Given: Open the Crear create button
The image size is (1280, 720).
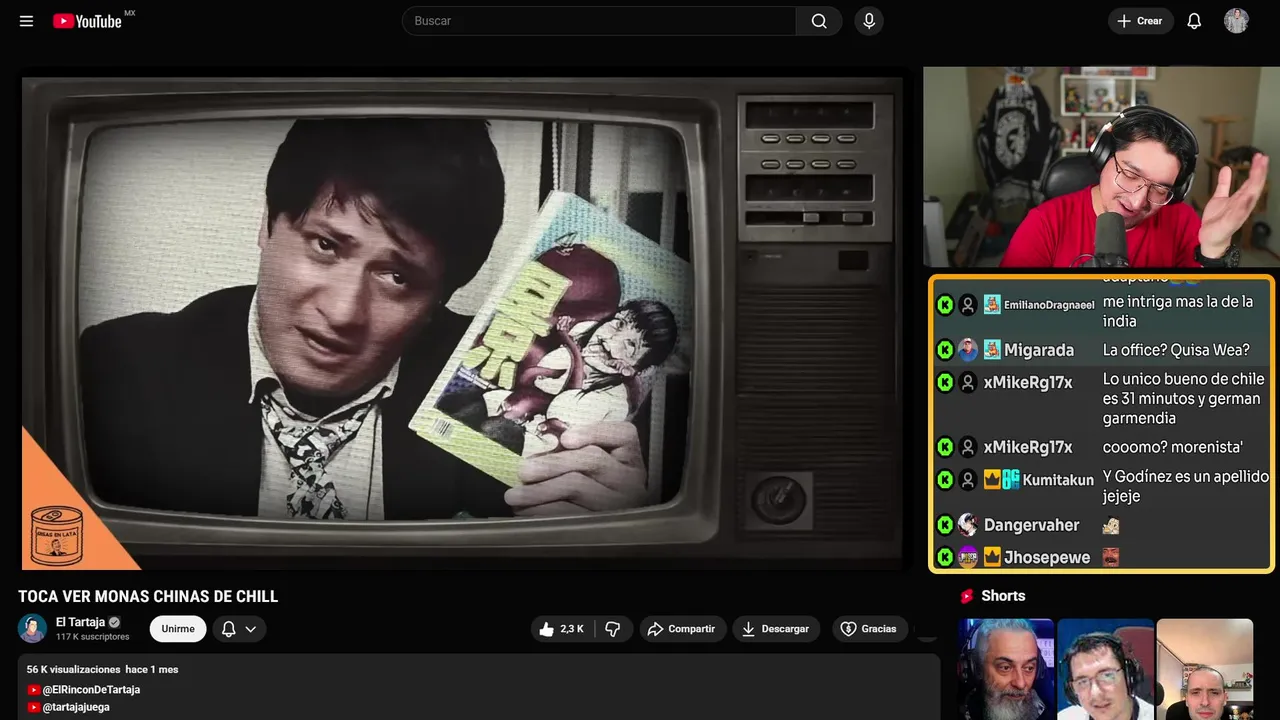Looking at the screenshot, I should pyautogui.click(x=1140, y=21).
